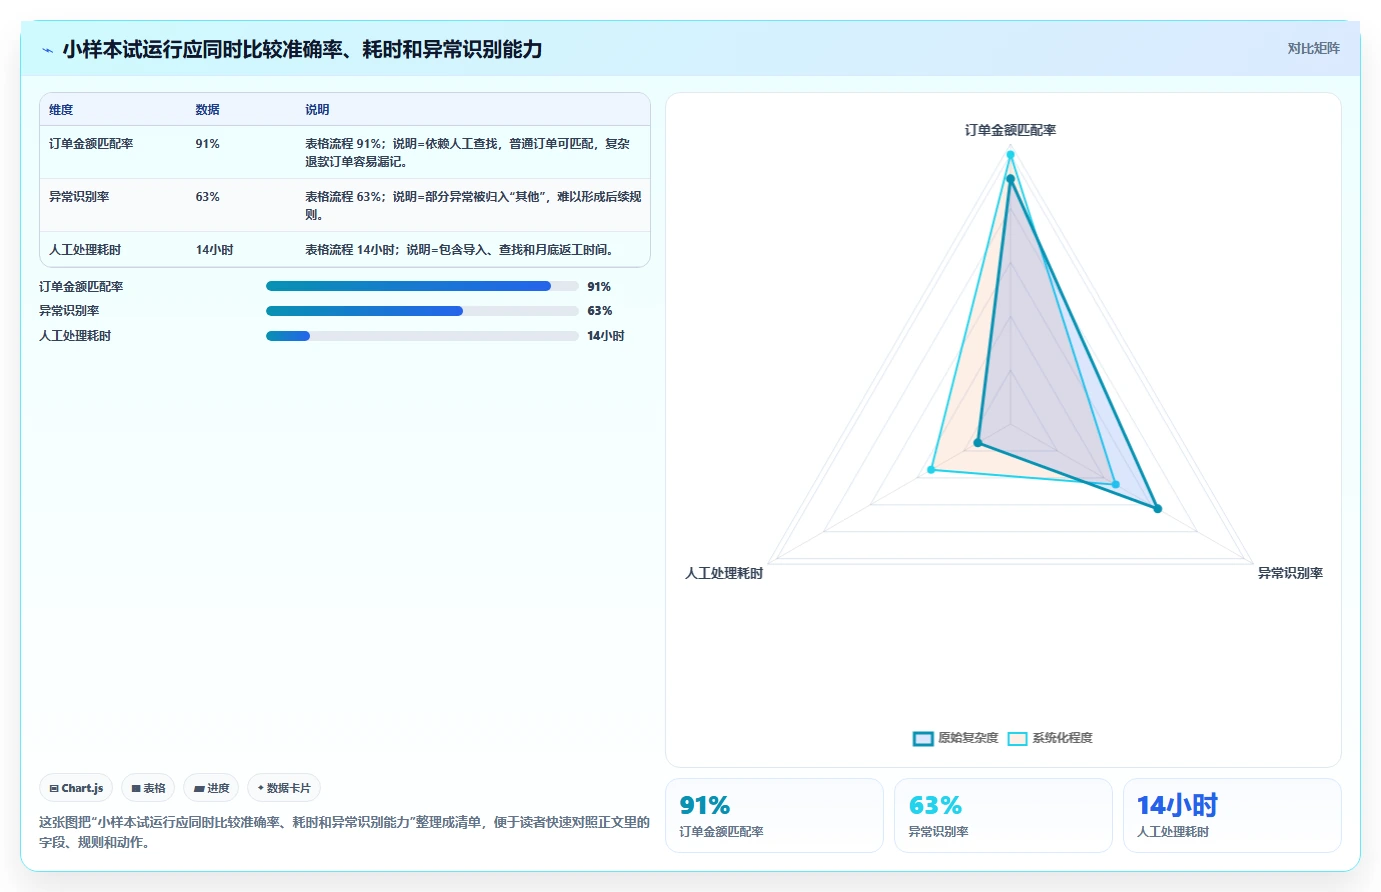Viewport: 1381px width, 892px height.
Task: Click the 63% label beside progress bar
Action: (x=599, y=311)
